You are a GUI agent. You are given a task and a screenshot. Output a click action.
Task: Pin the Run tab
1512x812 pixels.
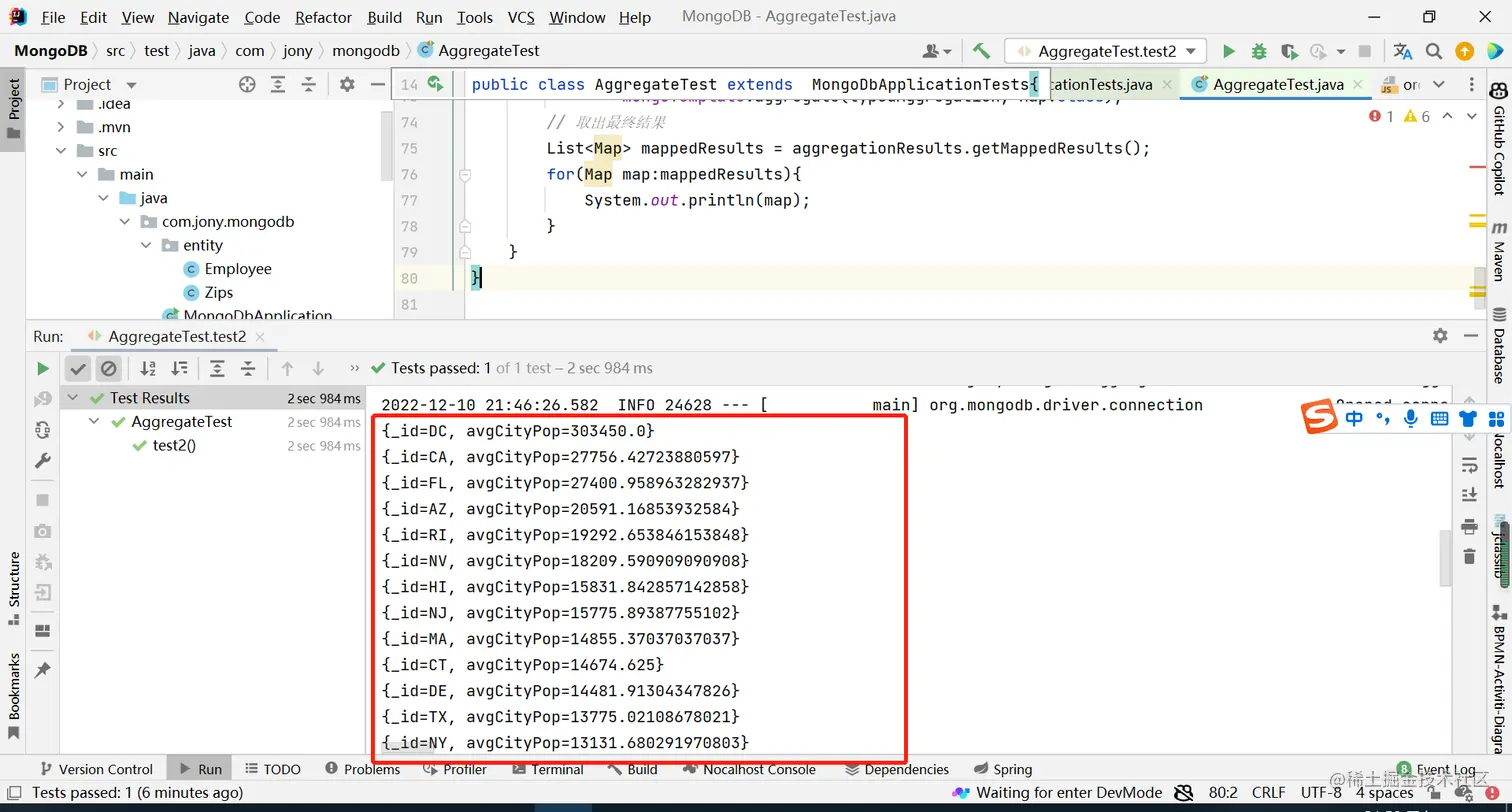(x=42, y=670)
